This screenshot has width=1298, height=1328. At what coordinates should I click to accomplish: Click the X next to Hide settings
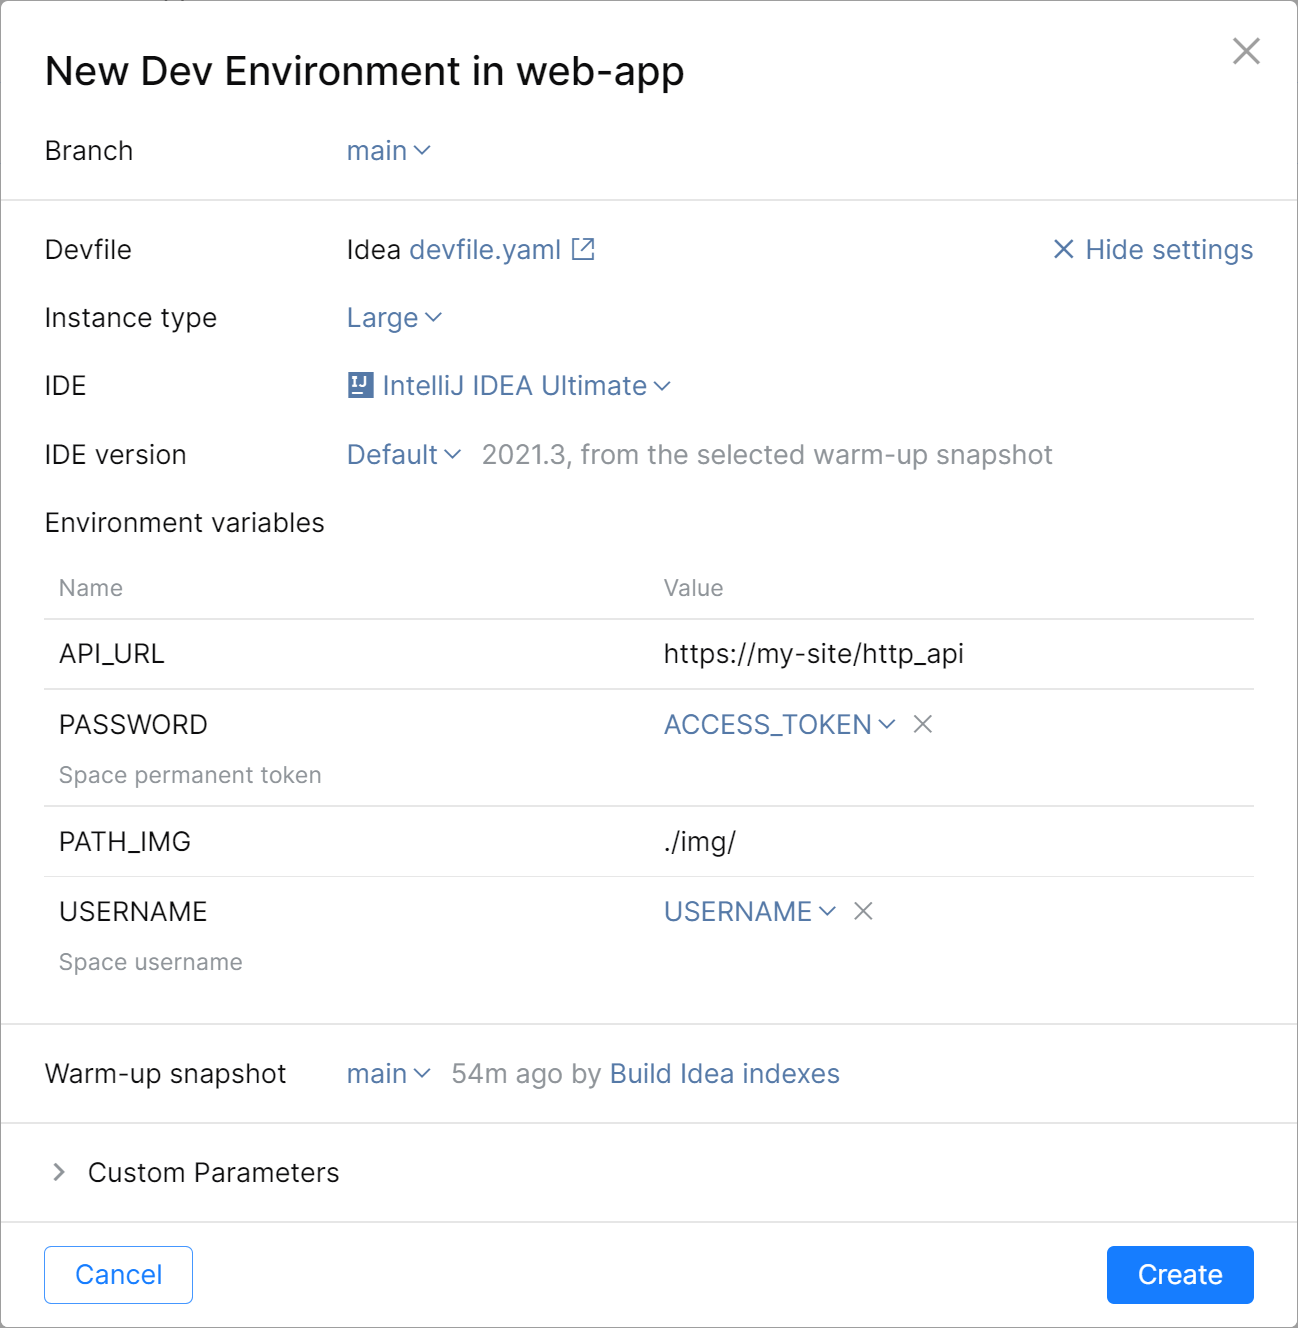tap(1062, 250)
